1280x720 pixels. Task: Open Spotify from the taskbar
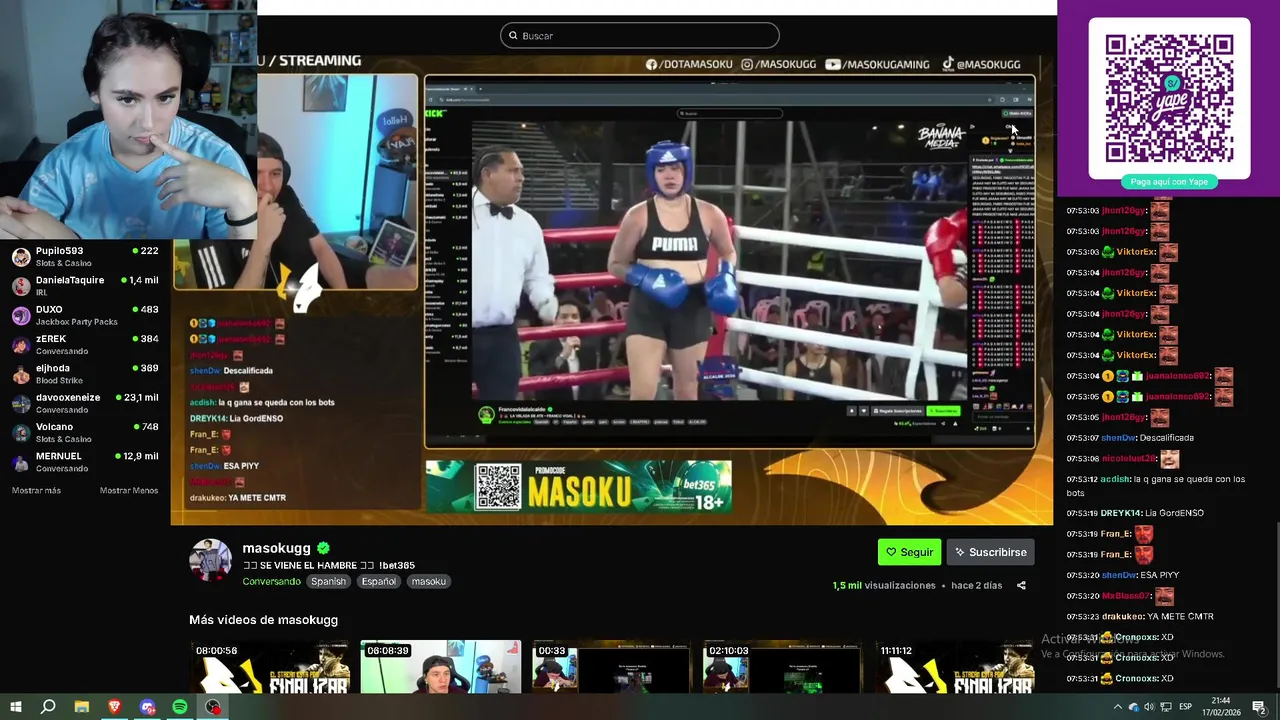(180, 707)
